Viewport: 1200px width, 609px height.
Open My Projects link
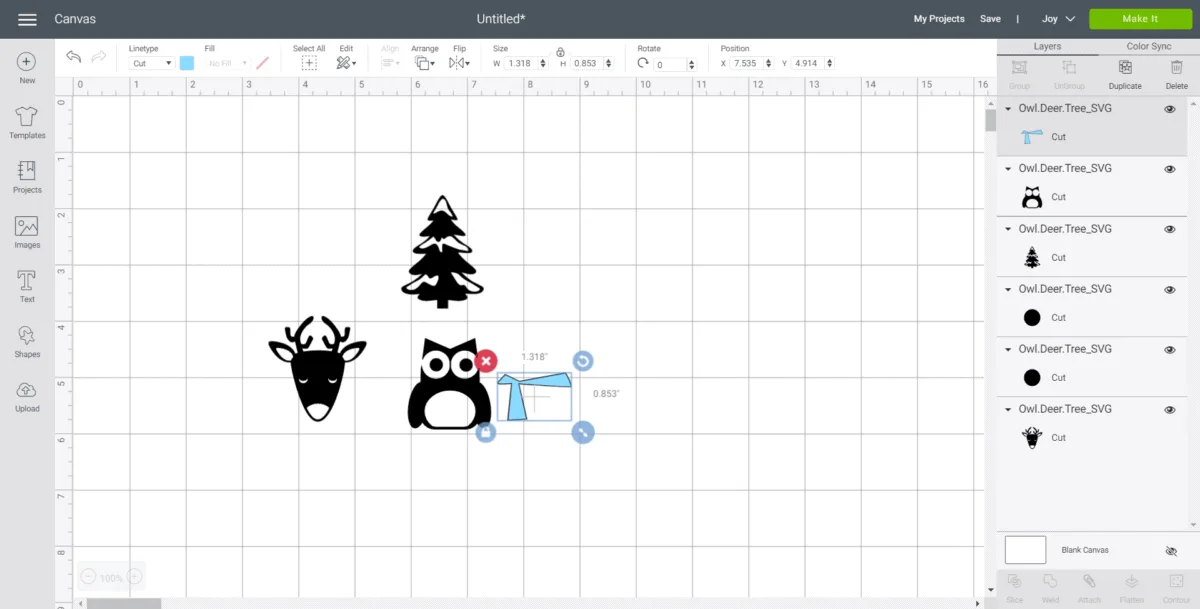tap(938, 19)
